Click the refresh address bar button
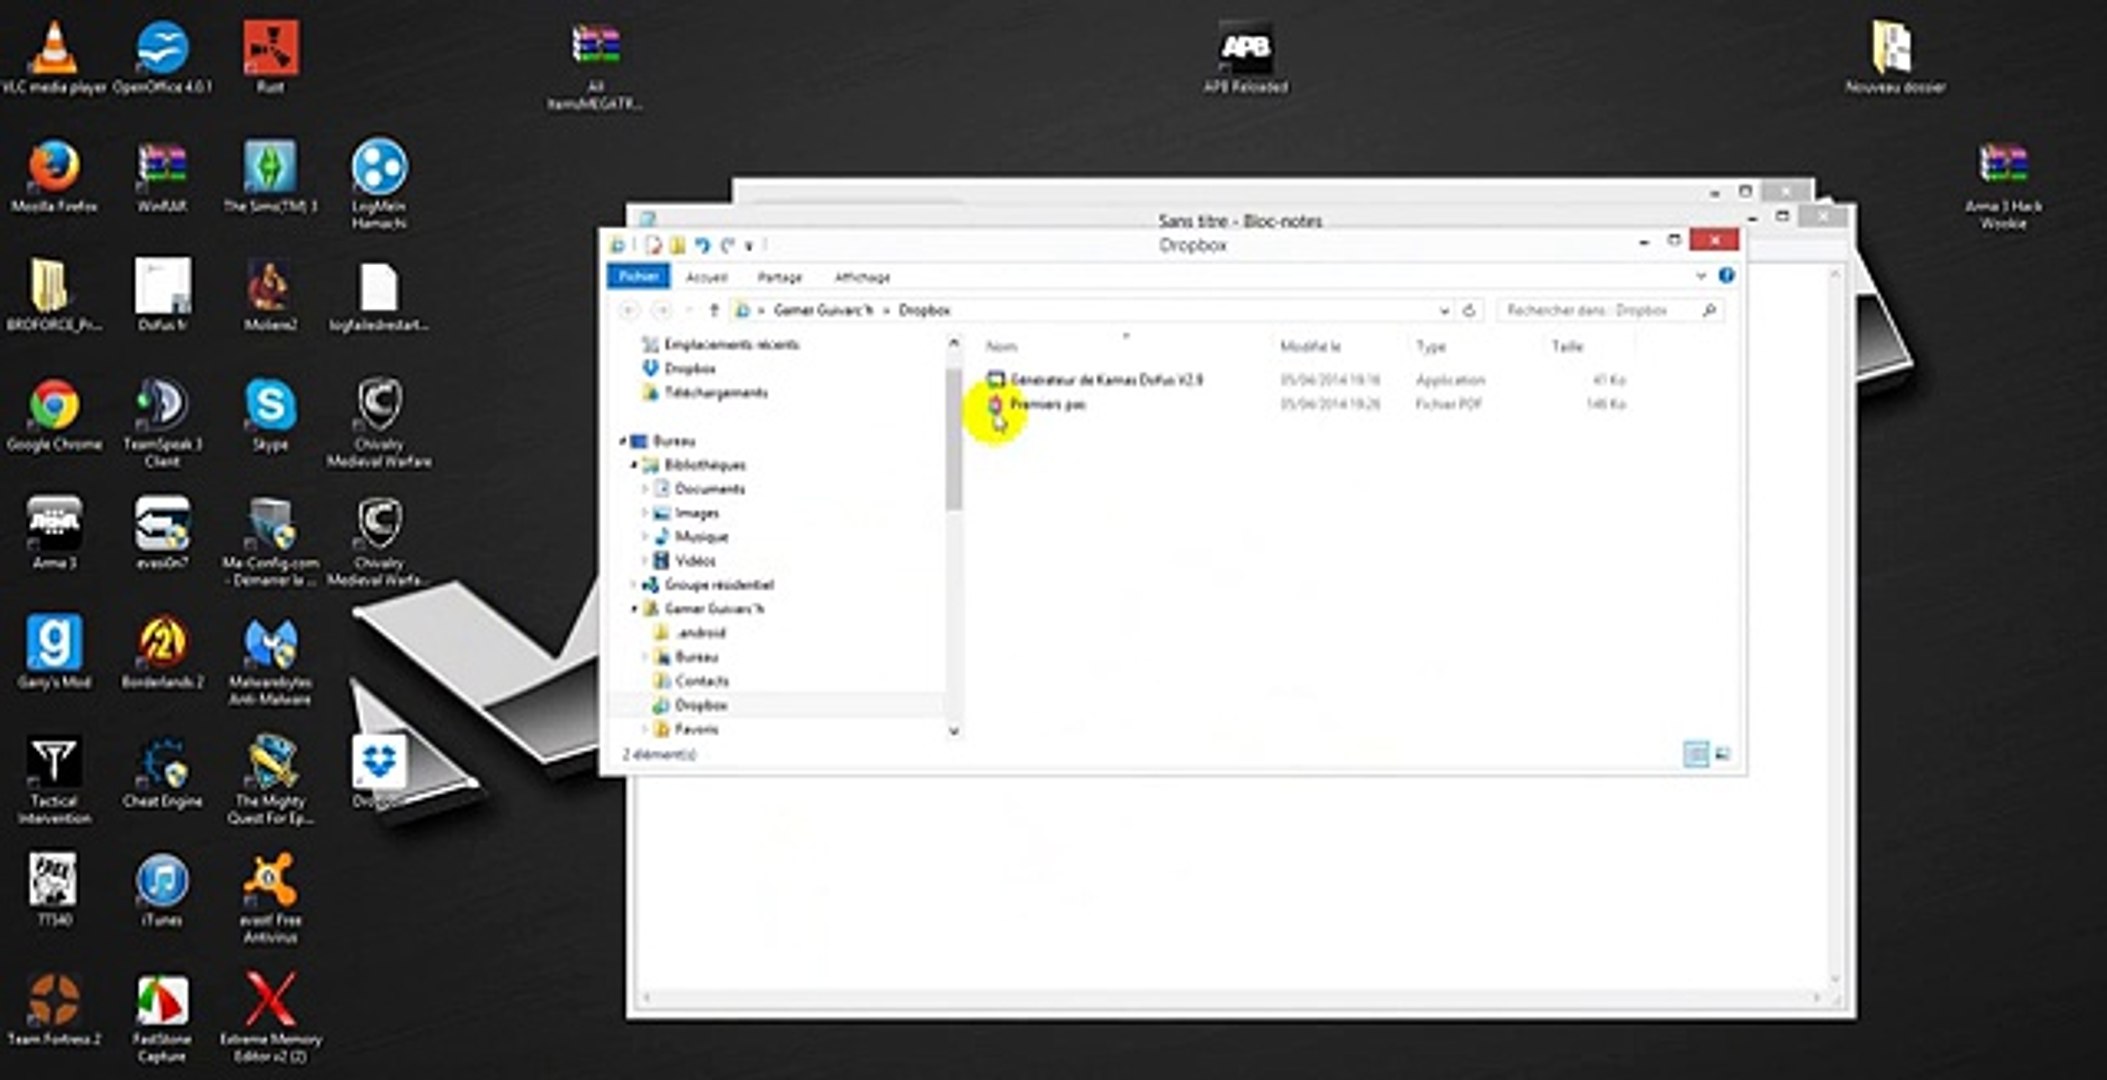 (1469, 311)
